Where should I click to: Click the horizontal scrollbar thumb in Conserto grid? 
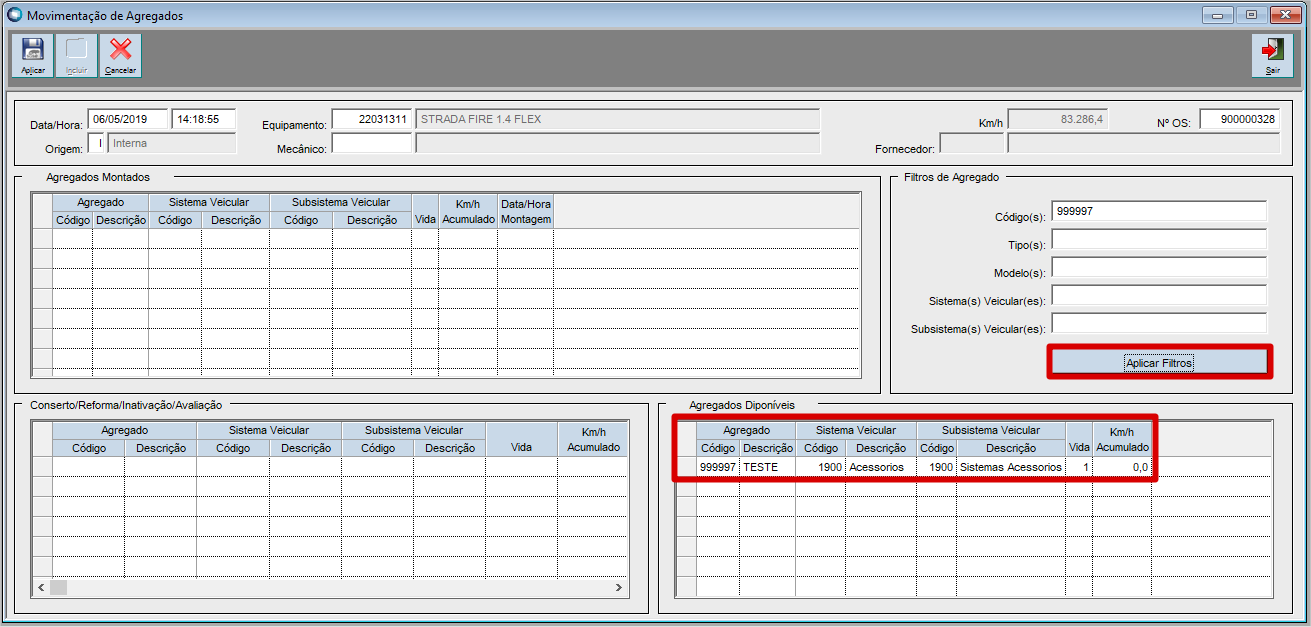59,587
